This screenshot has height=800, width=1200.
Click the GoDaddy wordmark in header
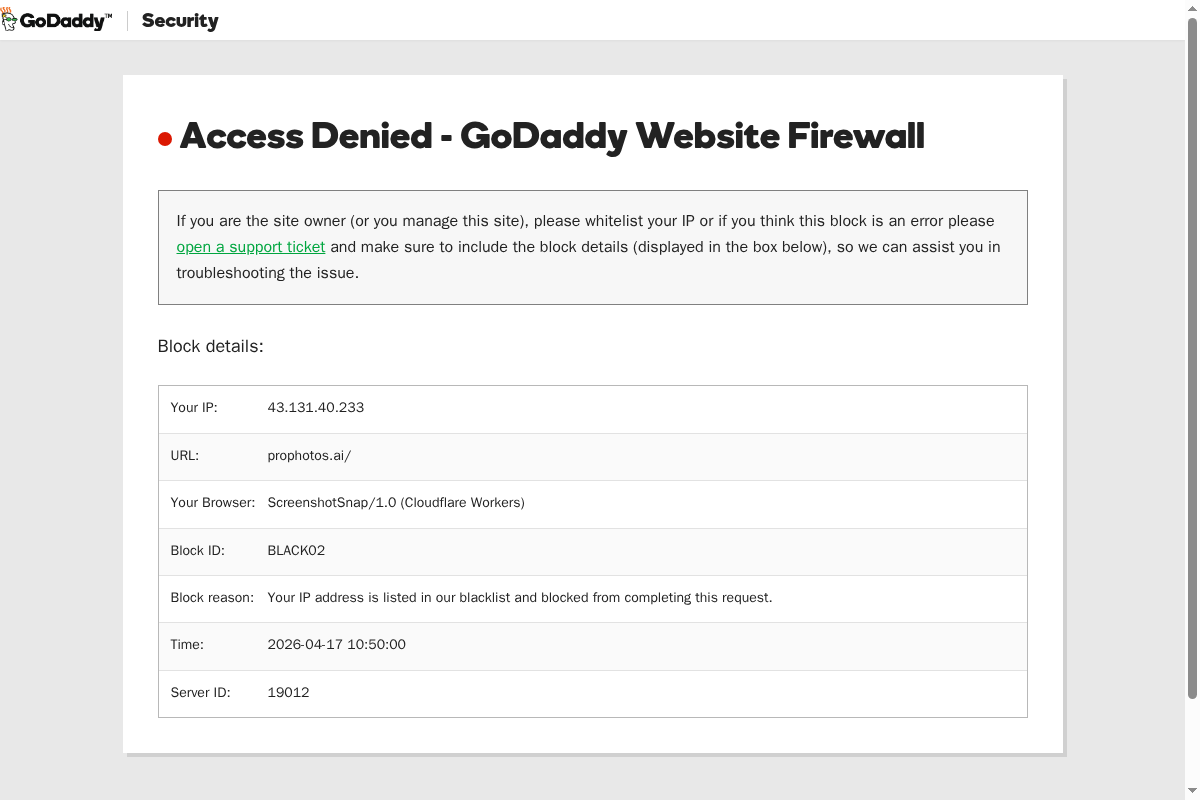(x=66, y=21)
